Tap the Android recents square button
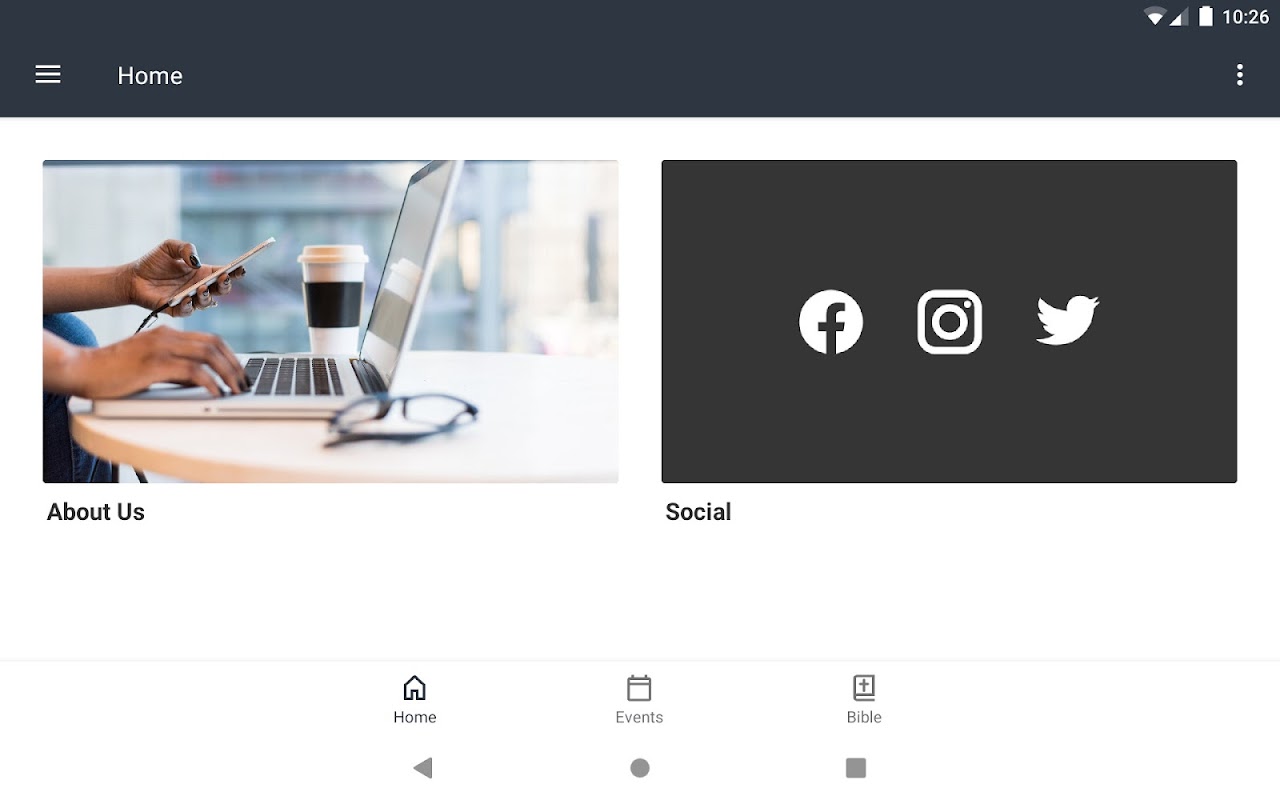 pyautogui.click(x=856, y=768)
